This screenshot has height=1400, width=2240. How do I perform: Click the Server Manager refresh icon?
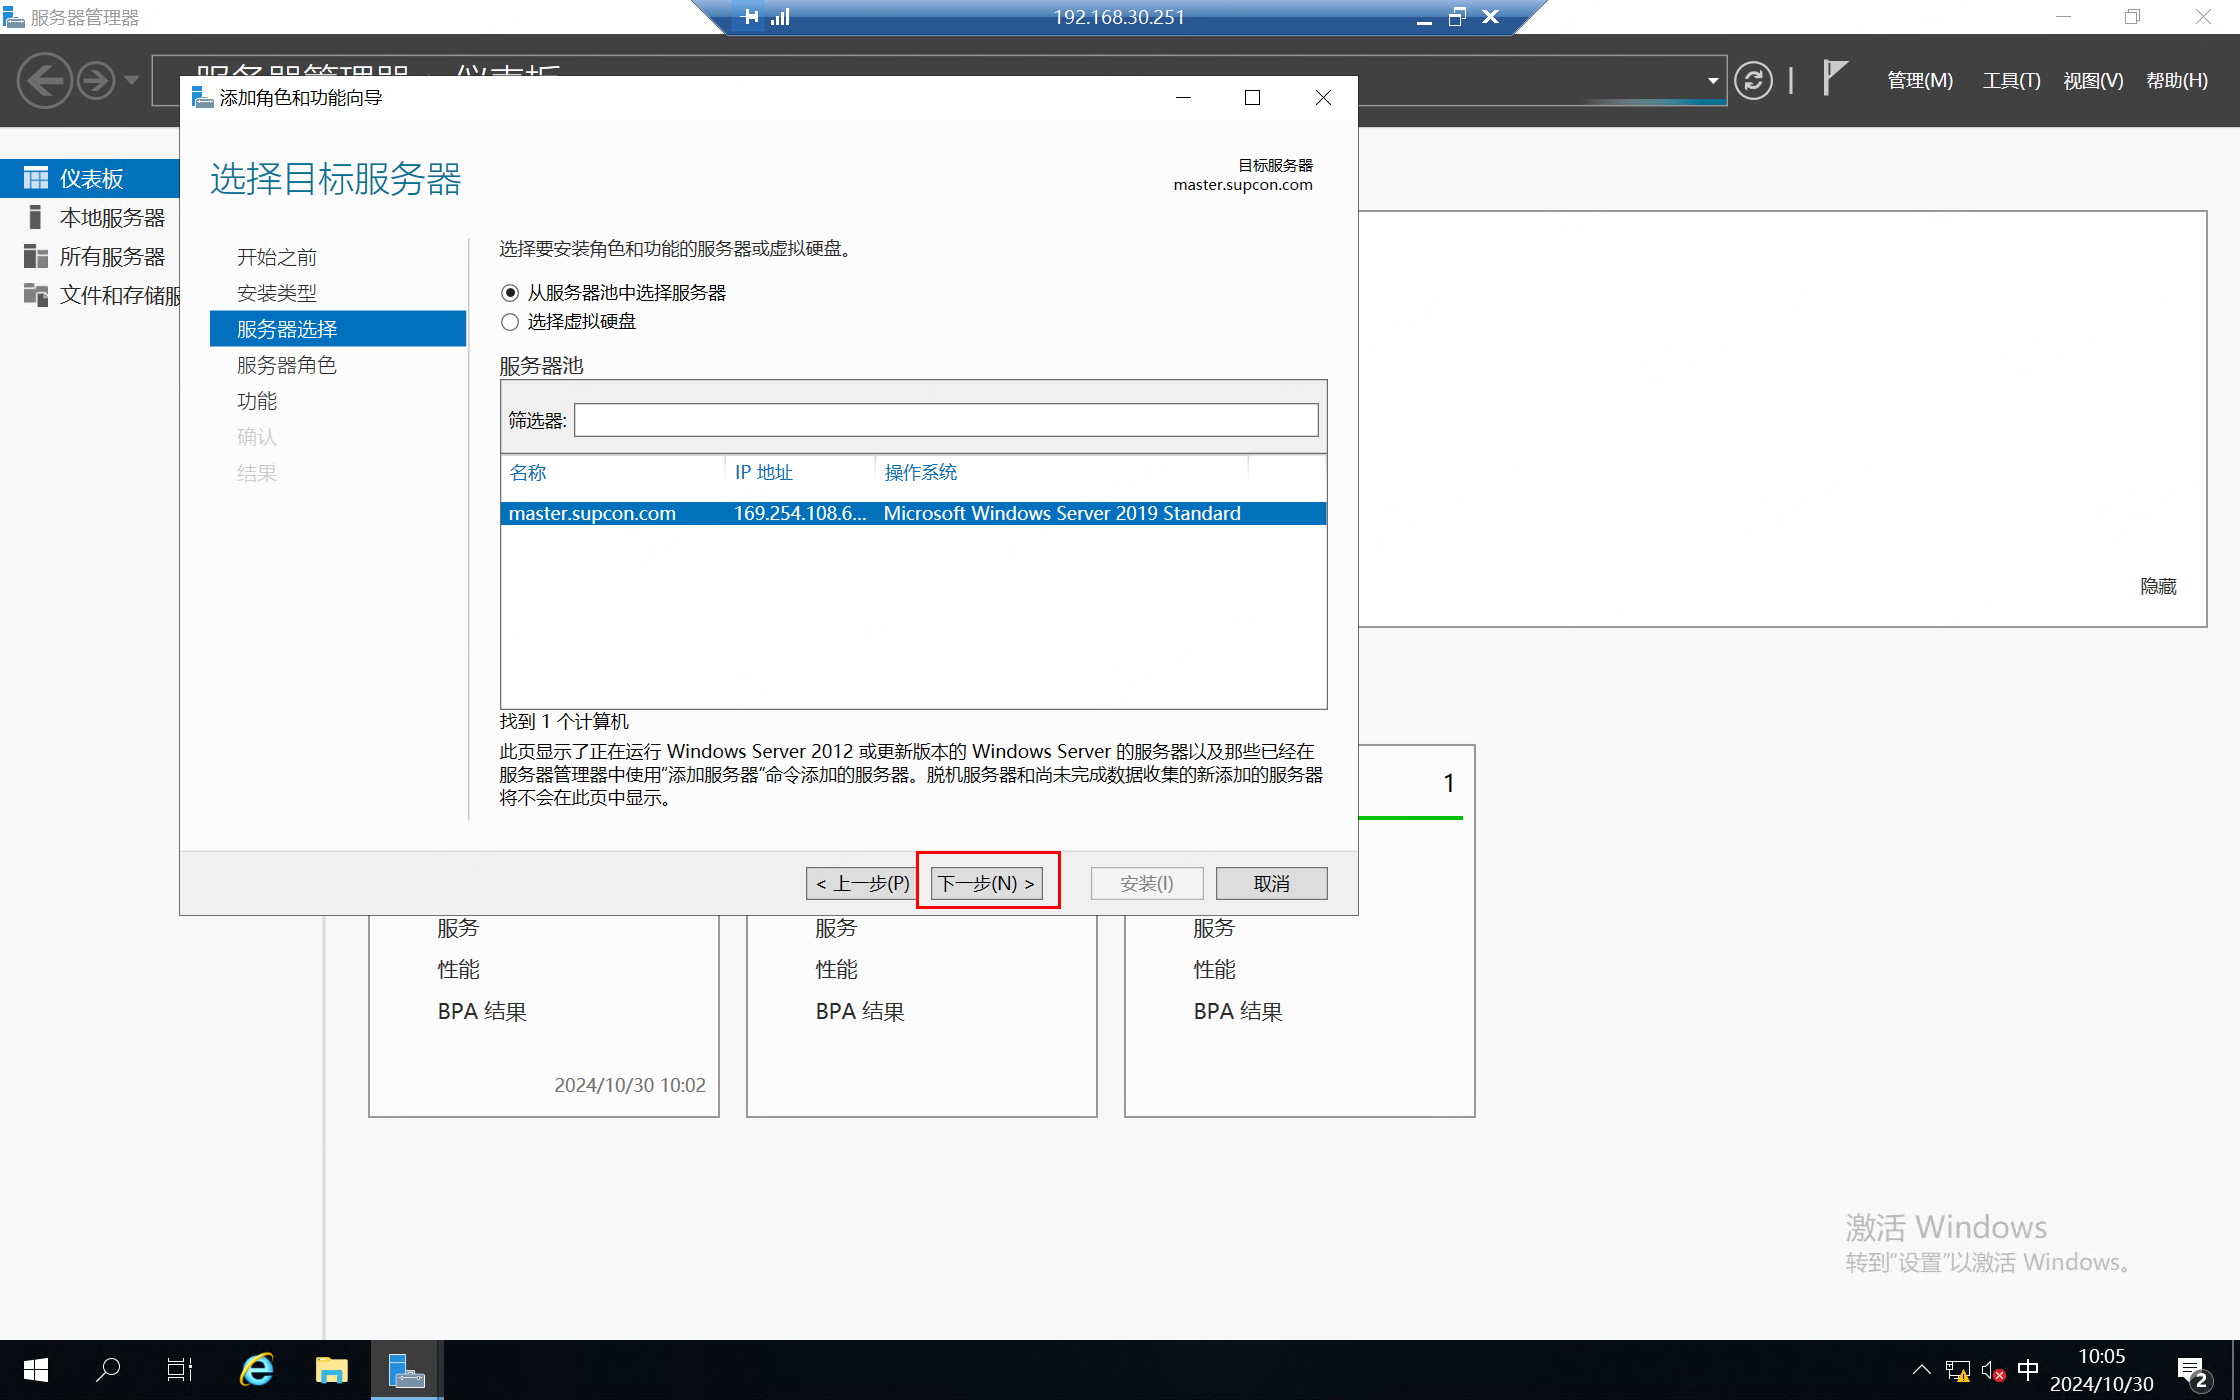point(1753,80)
